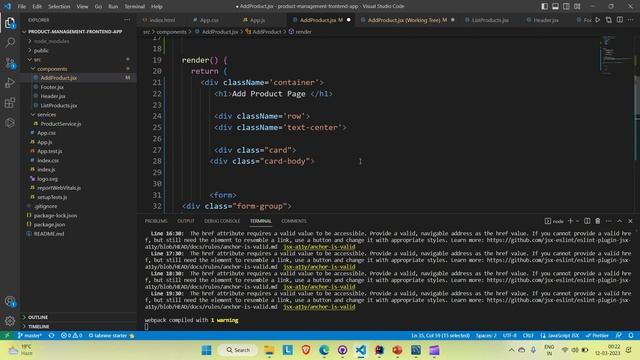Click the taskbar Search box
This screenshot has height=360, width=640.
(x=238, y=350)
